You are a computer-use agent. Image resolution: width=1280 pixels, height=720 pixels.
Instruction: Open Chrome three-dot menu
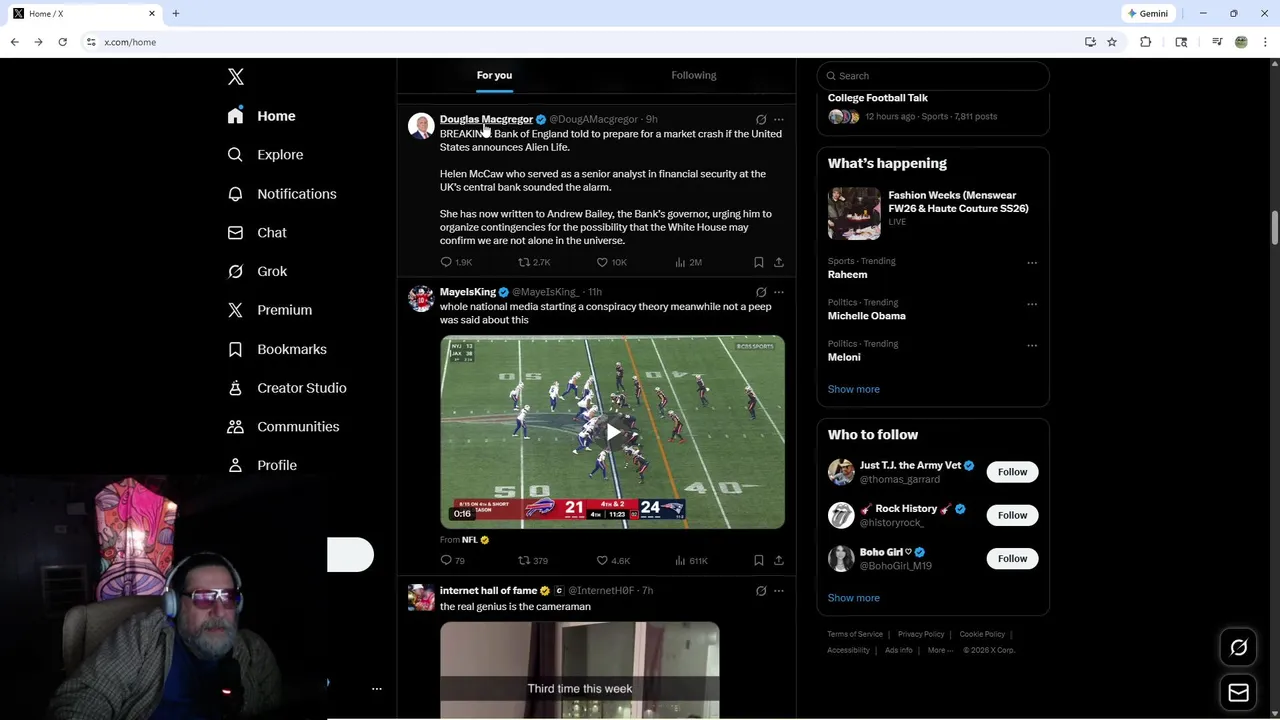[x=1265, y=42]
